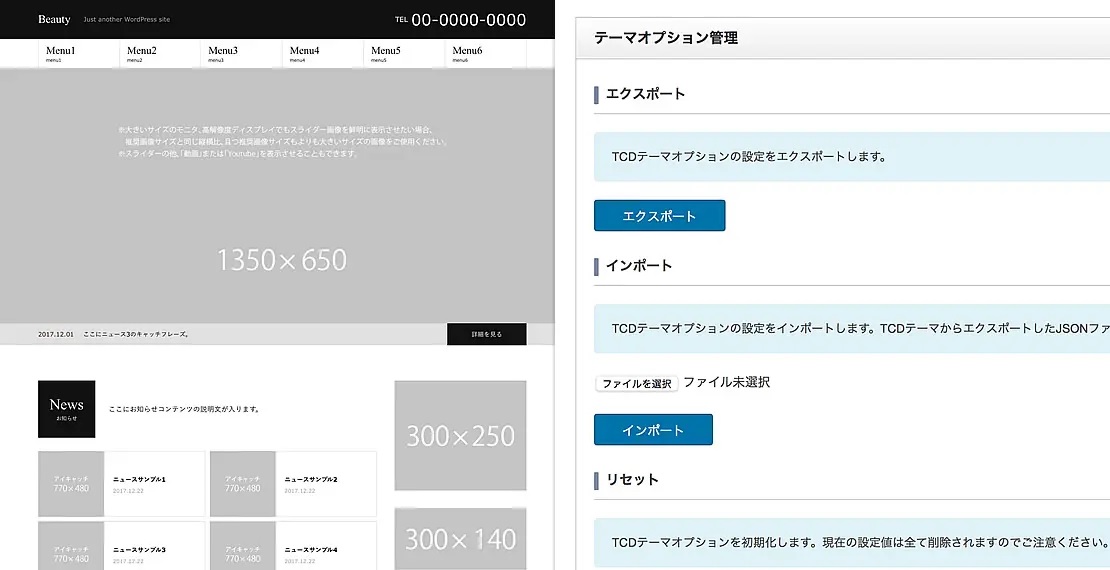Open the Menu5 navigation item
Image resolution: width=1110 pixels, height=570 pixels.
(386, 53)
